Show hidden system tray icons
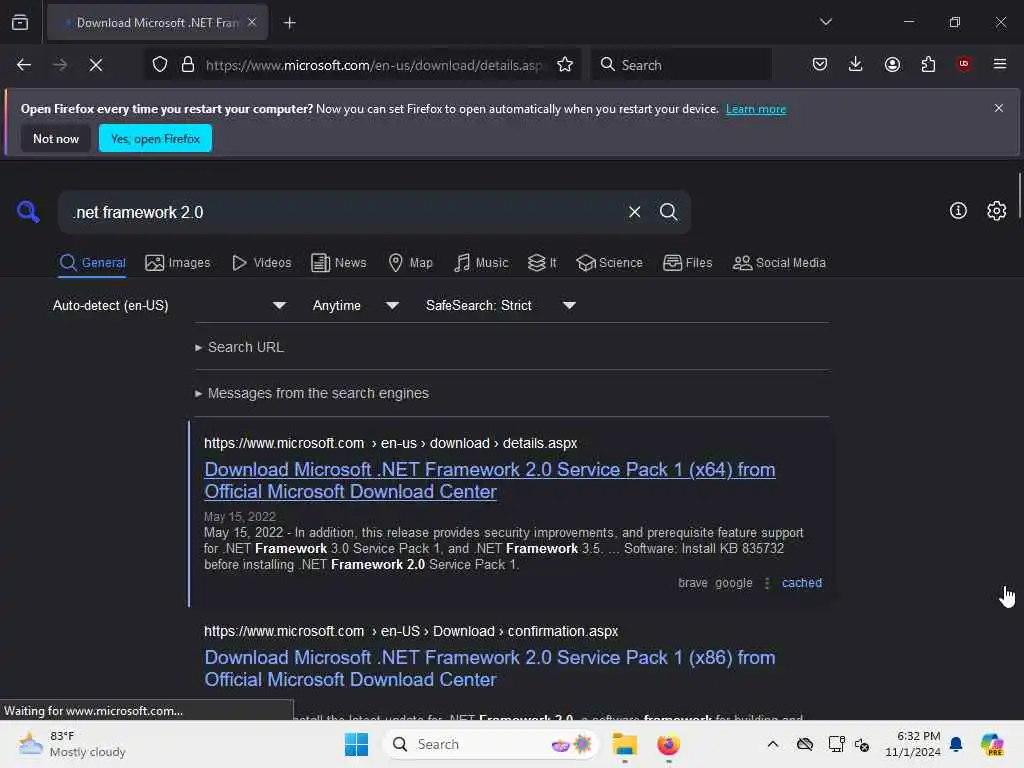Screen dimensions: 1024x768 pos(773,744)
